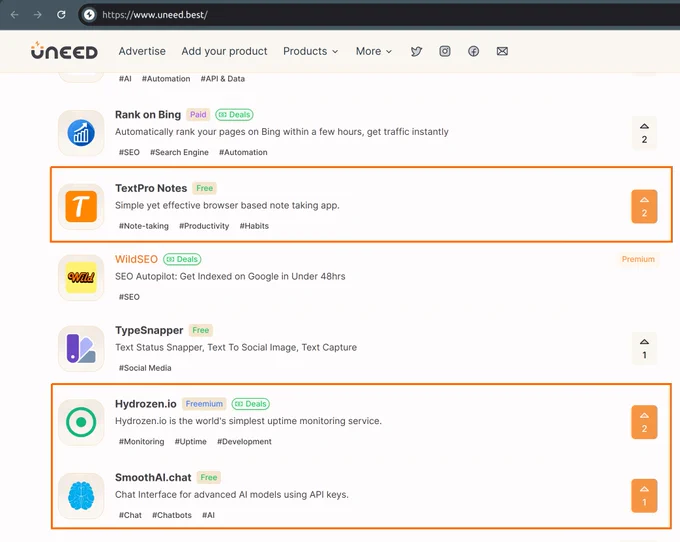Click the #Chat tag
Viewport: 680px width, 542px height.
tap(130, 515)
